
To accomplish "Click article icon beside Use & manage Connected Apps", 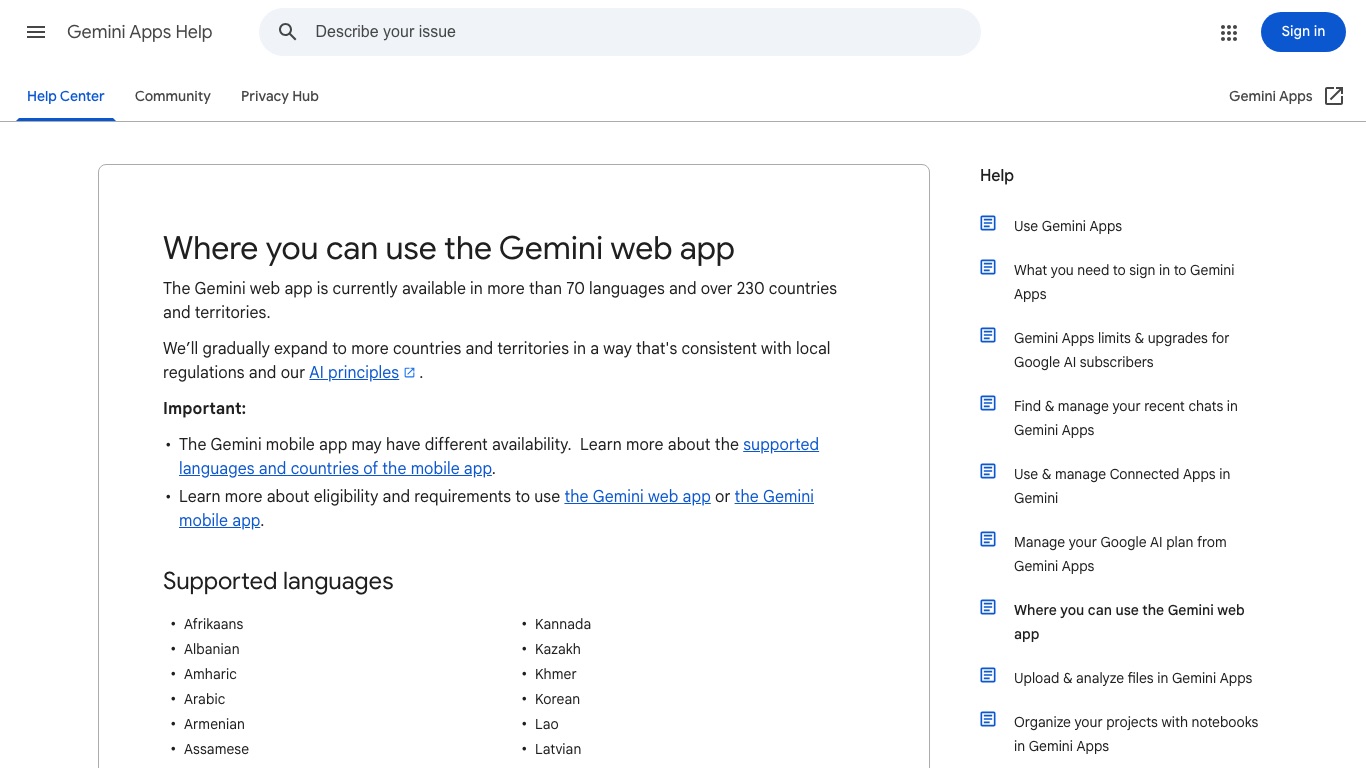I will coord(988,472).
